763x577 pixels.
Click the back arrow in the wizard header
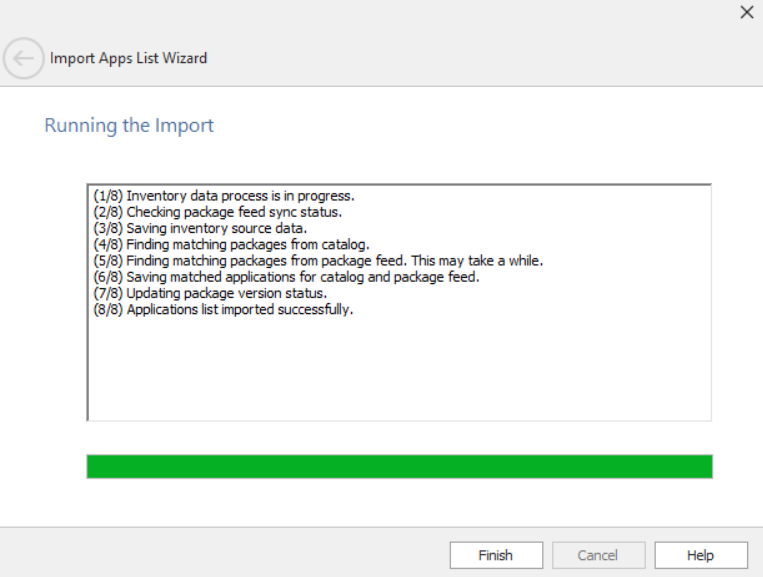pos(24,58)
